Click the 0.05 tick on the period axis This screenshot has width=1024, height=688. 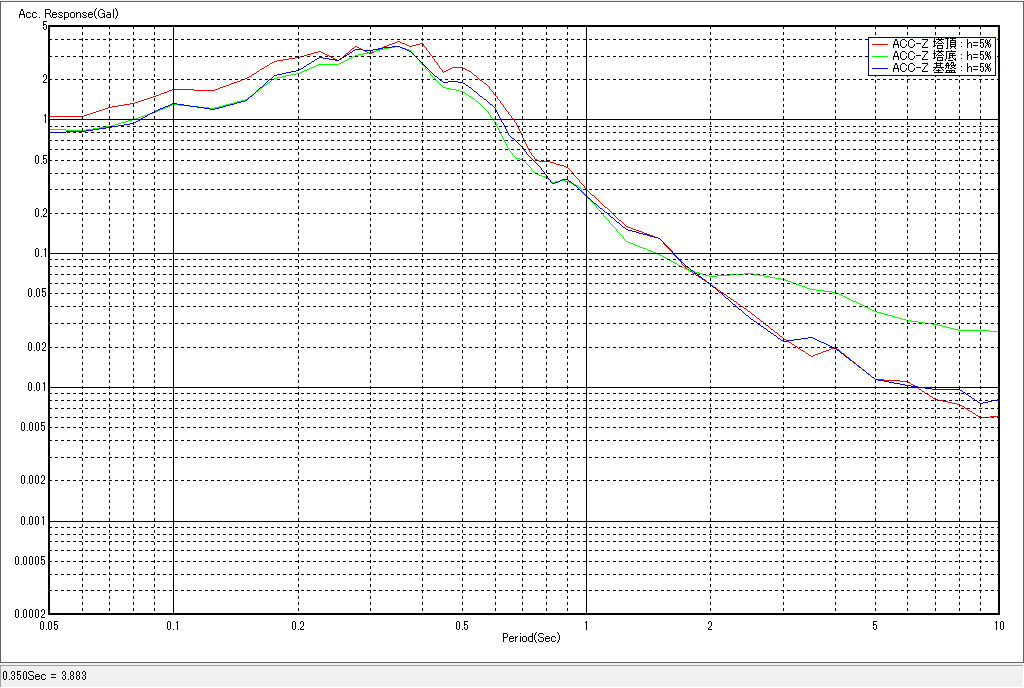pos(49,625)
